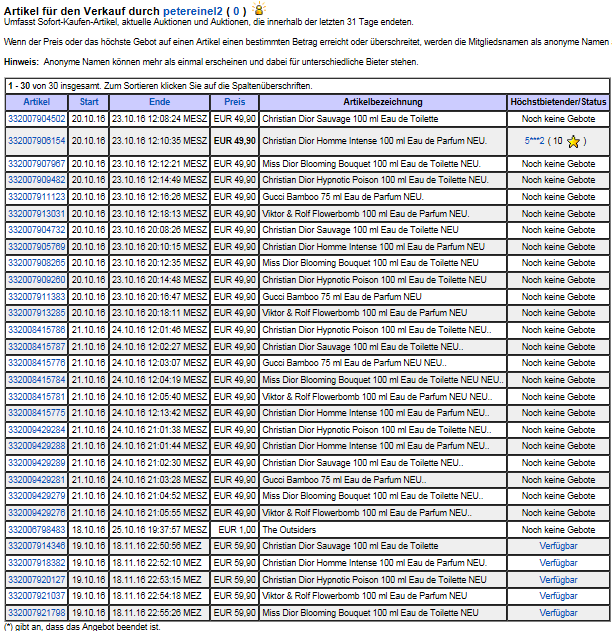
Task: Open item number 332009429289
Action: tap(37, 462)
